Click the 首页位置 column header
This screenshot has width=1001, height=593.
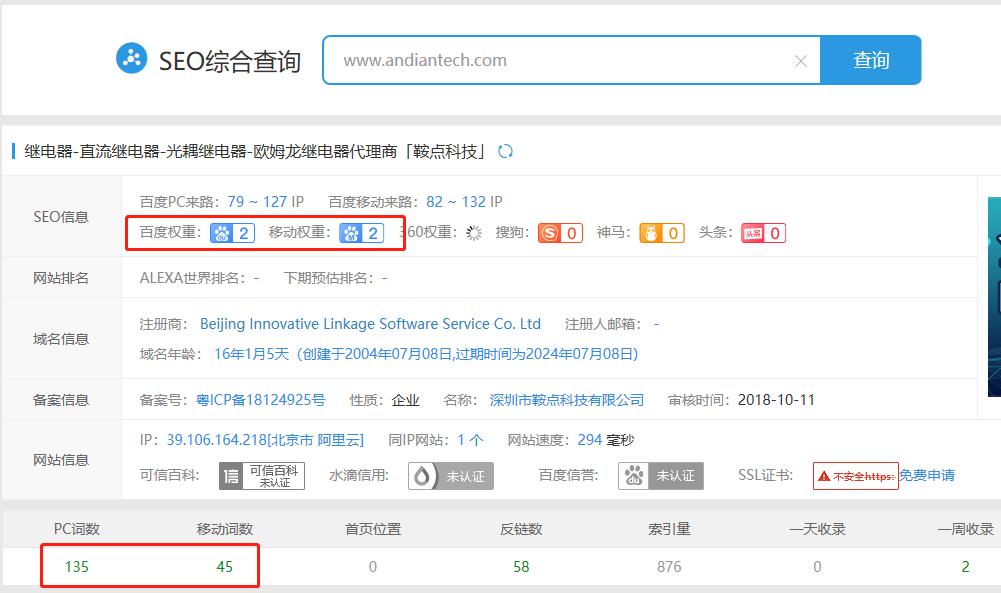373,529
